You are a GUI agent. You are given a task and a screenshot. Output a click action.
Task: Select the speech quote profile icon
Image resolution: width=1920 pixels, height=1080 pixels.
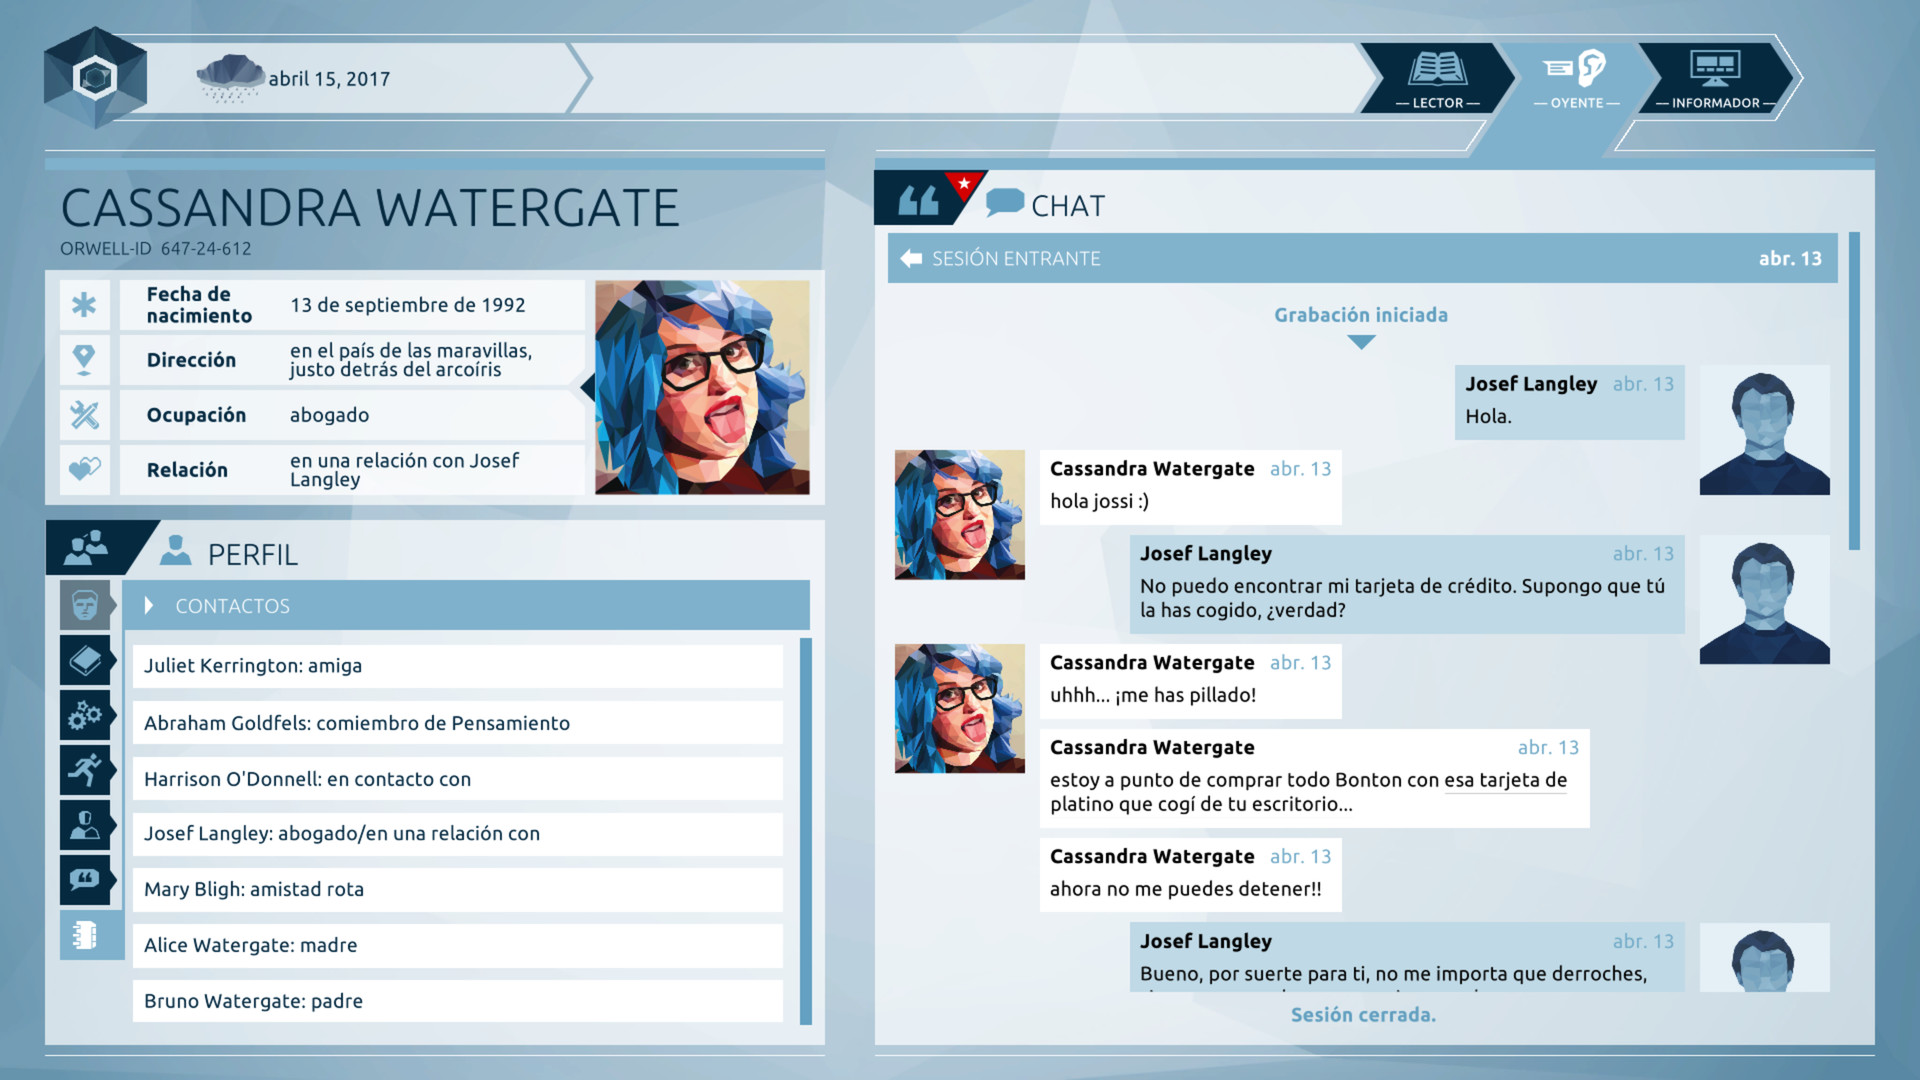point(85,880)
